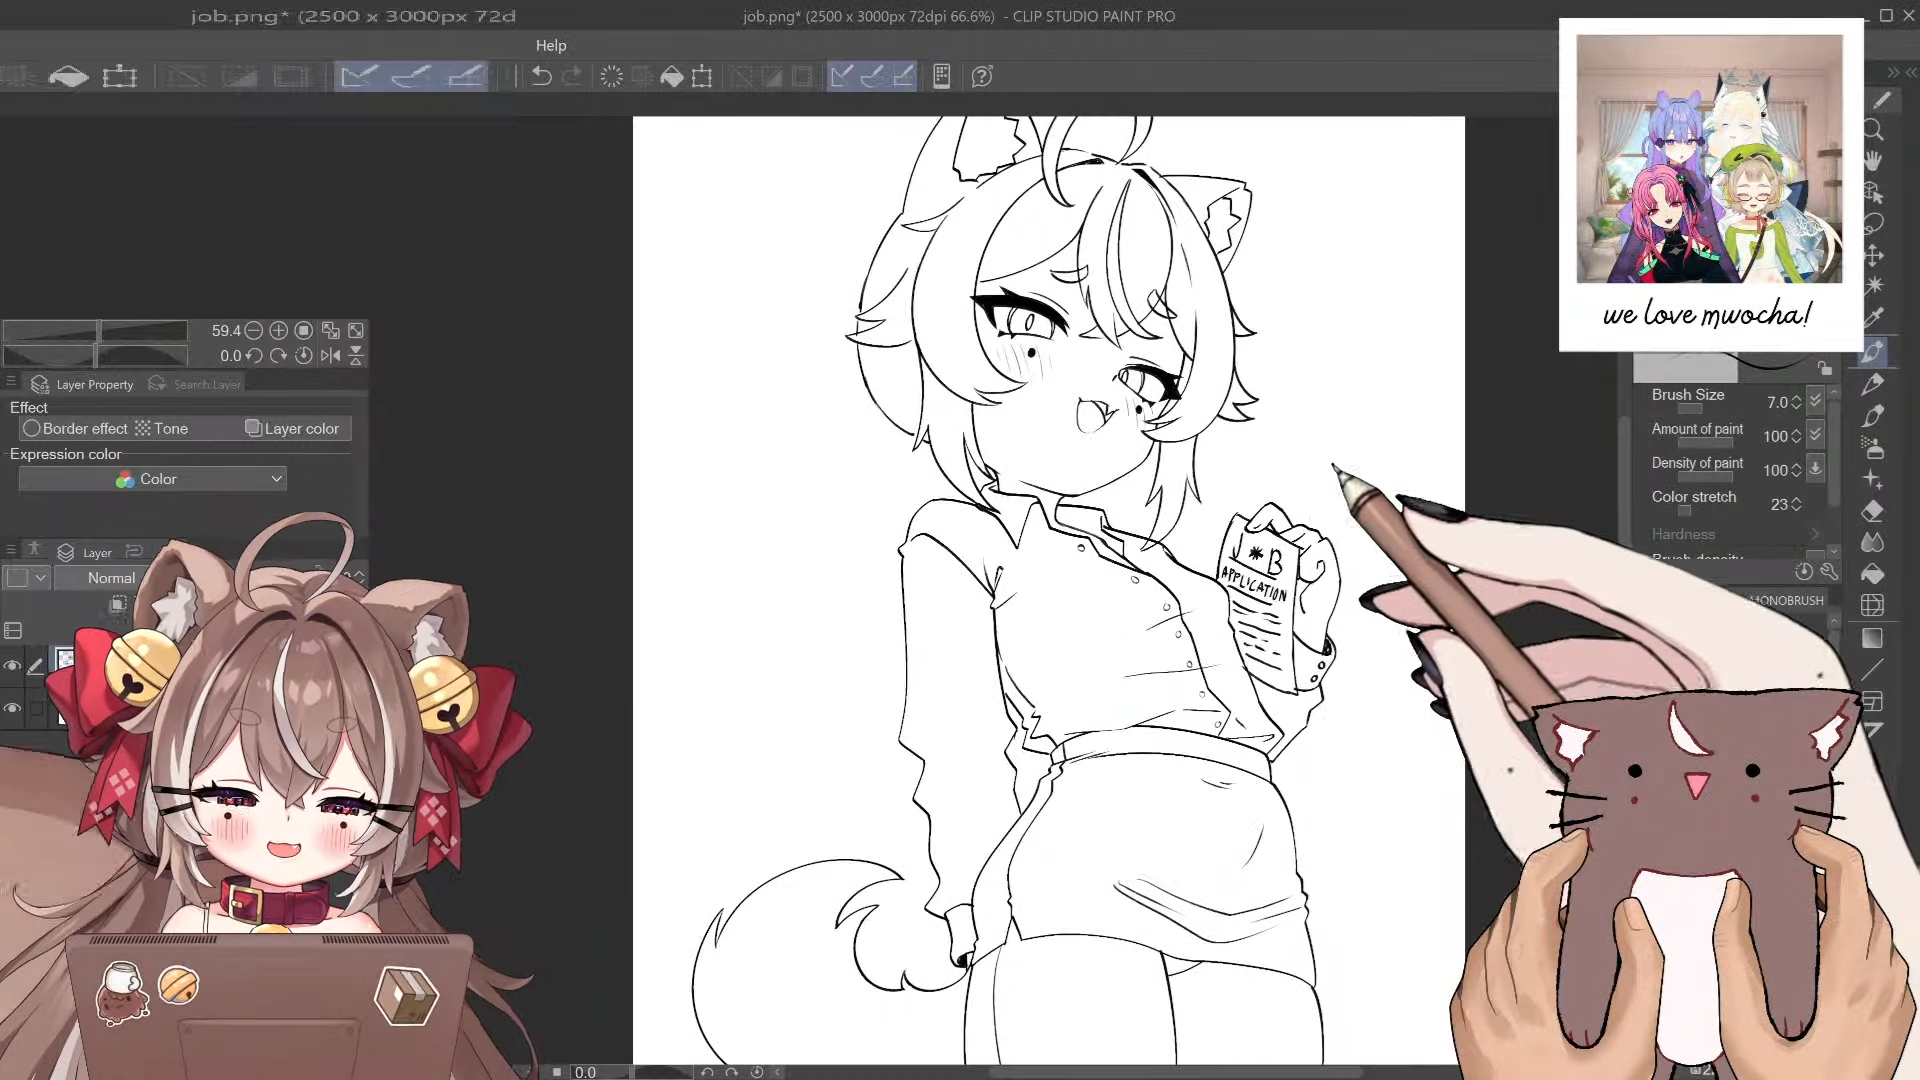Pick the Eyedropper tool
This screenshot has width=1920, height=1080.
(x=1873, y=318)
